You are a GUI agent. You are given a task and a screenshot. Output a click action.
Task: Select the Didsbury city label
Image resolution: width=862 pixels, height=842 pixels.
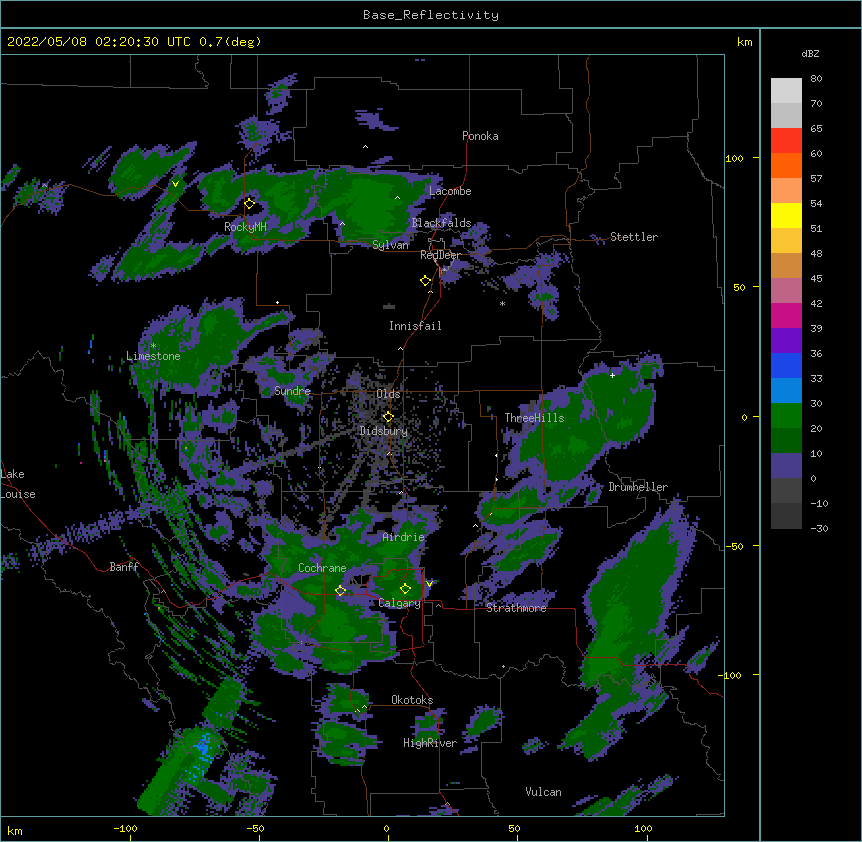tap(383, 431)
